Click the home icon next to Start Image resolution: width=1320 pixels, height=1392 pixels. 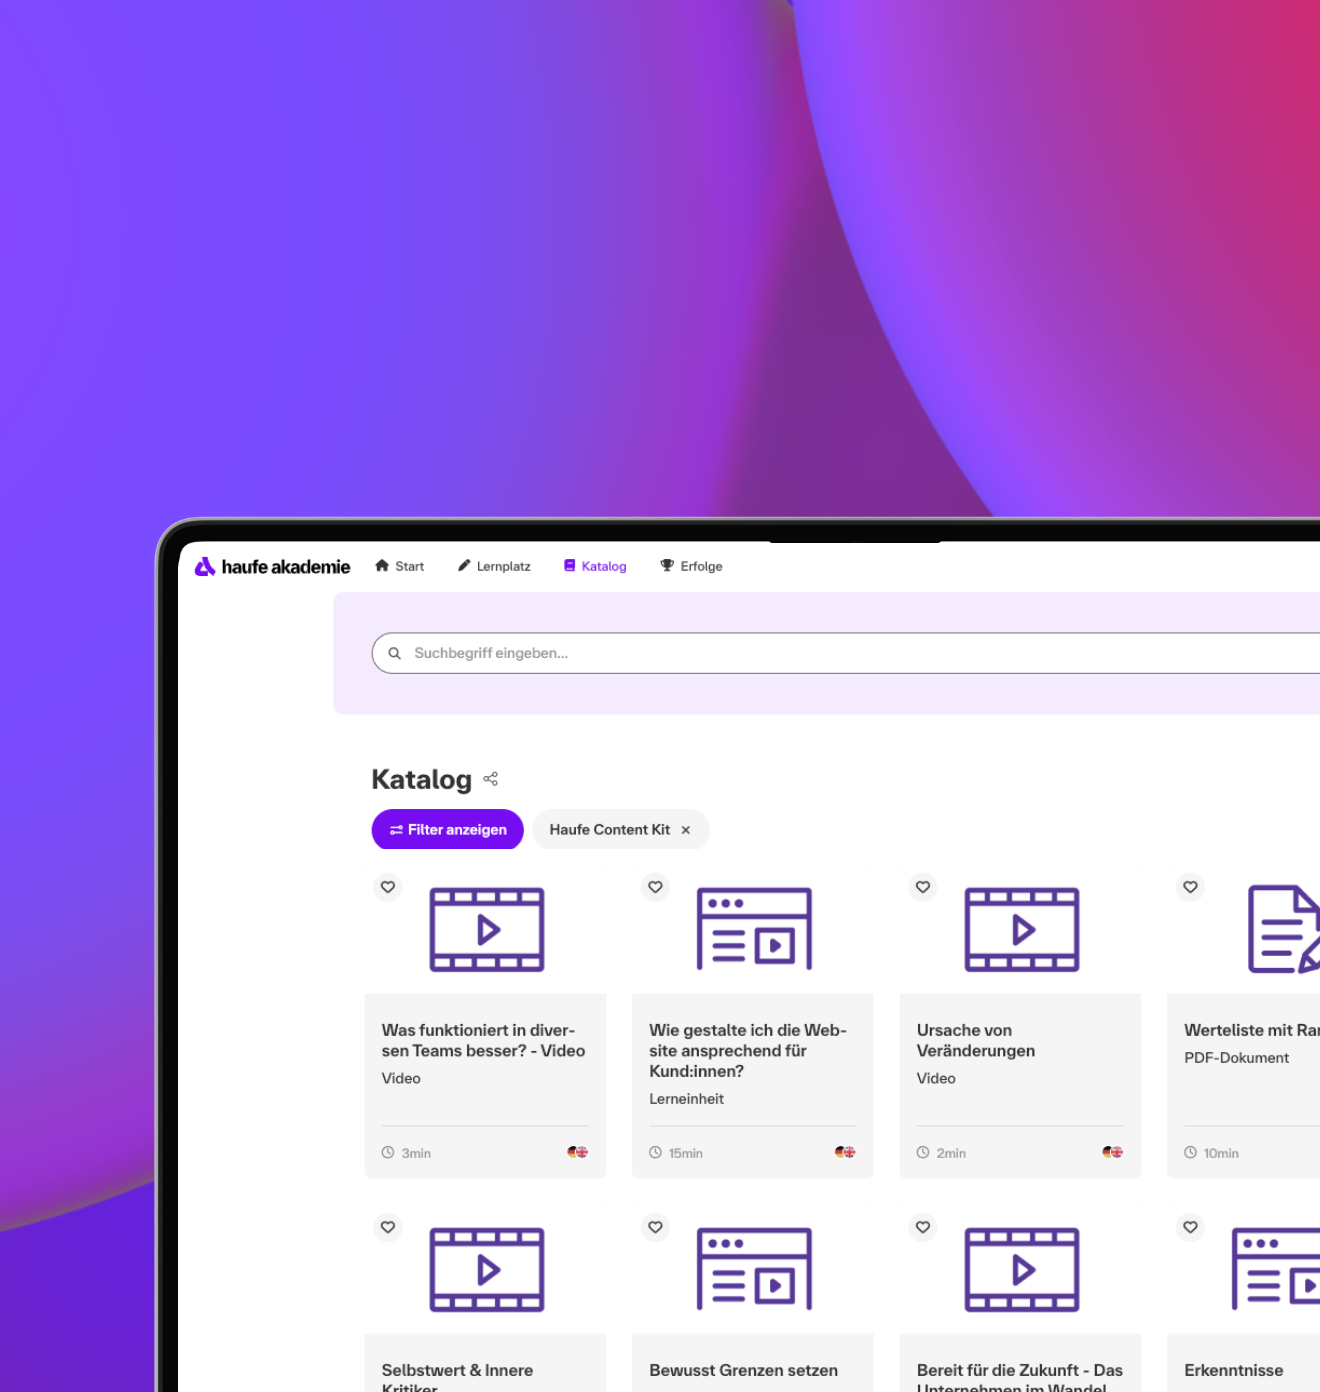tap(381, 565)
